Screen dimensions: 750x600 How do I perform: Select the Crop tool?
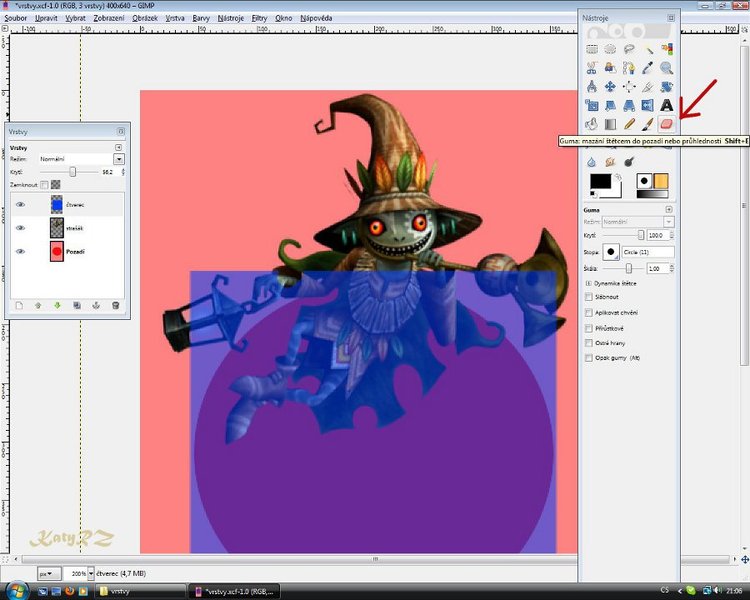(x=648, y=87)
